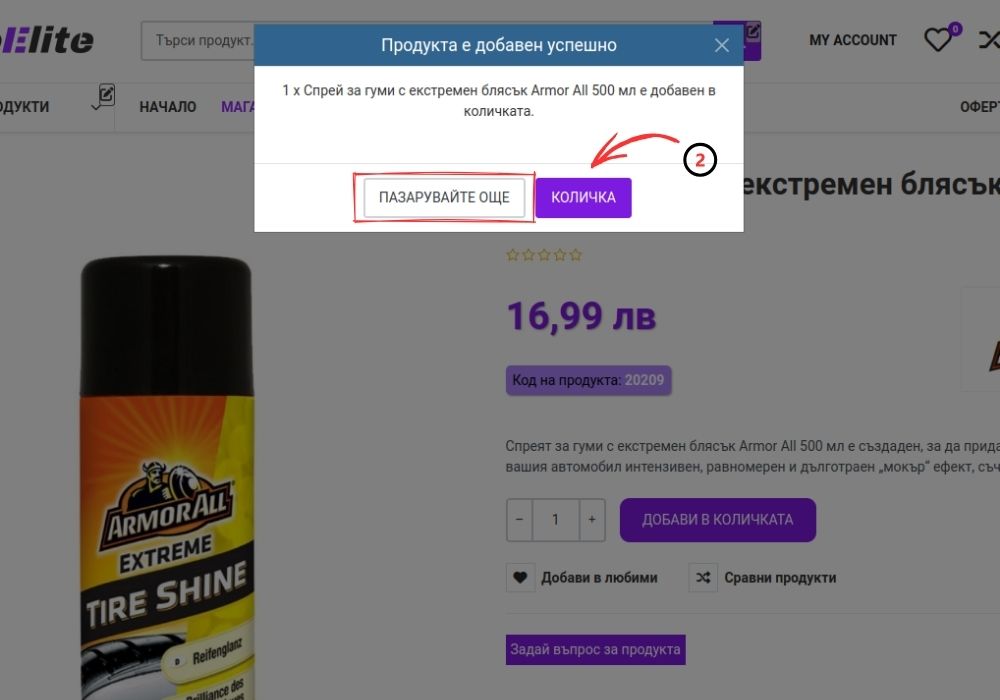Viewport: 1000px width, 700px height.
Task: Rate product using the last star
Action: [576, 255]
